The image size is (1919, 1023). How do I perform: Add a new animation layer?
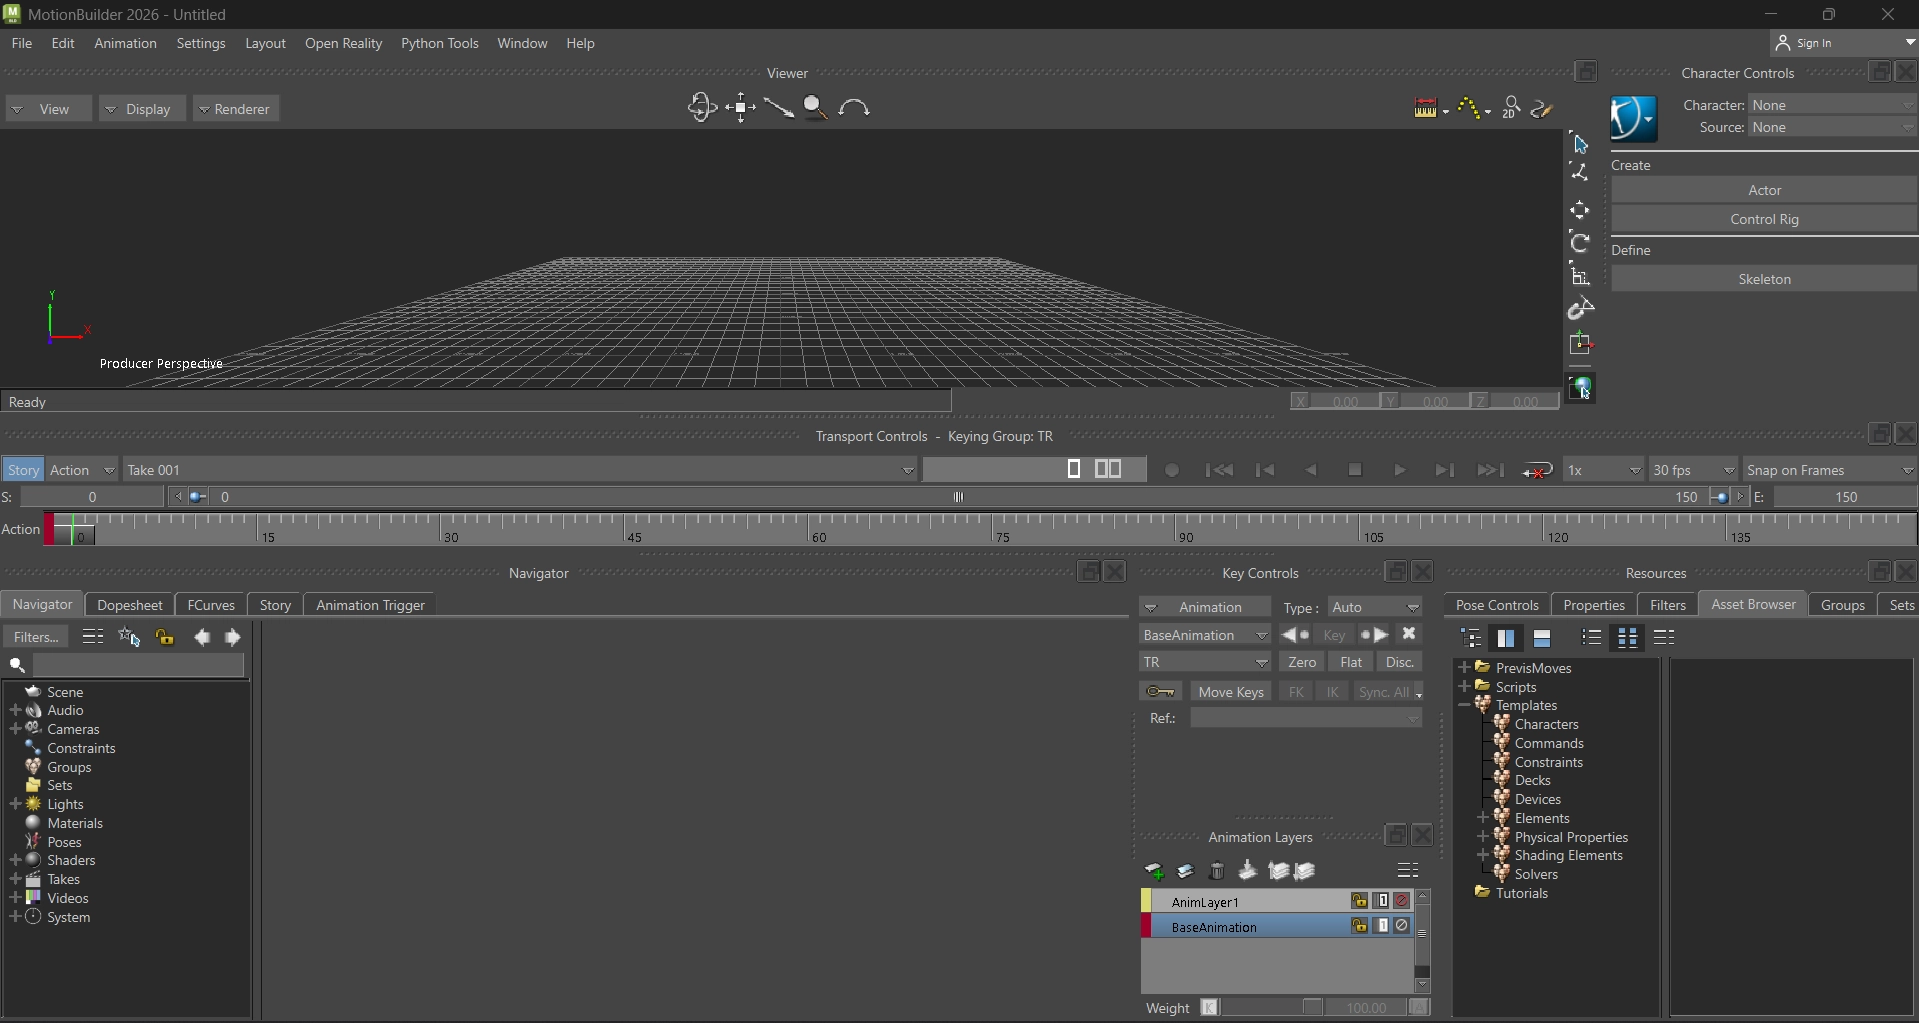1154,871
